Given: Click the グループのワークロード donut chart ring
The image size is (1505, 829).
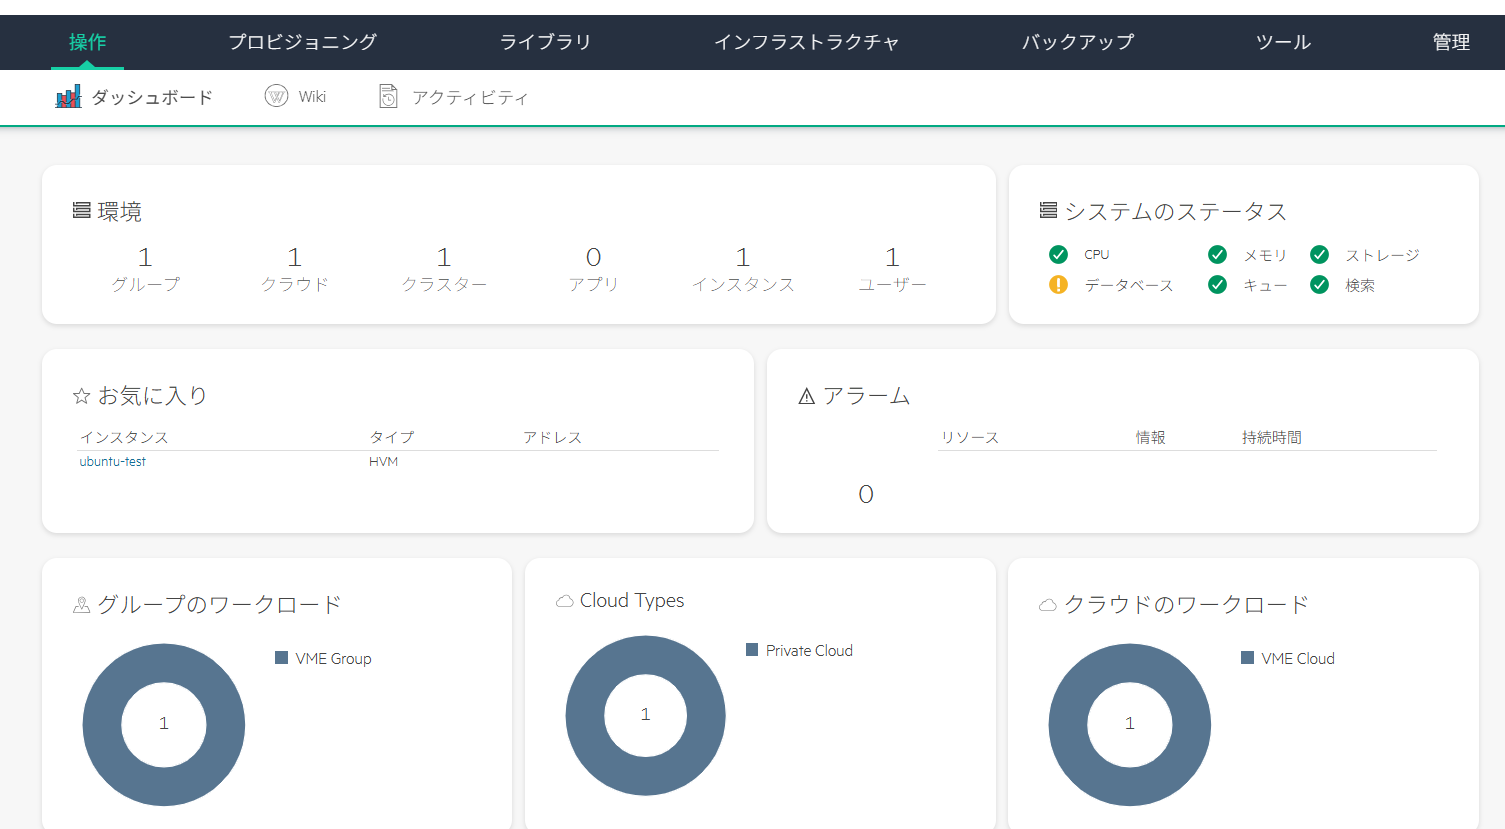Looking at the screenshot, I should 102,724.
